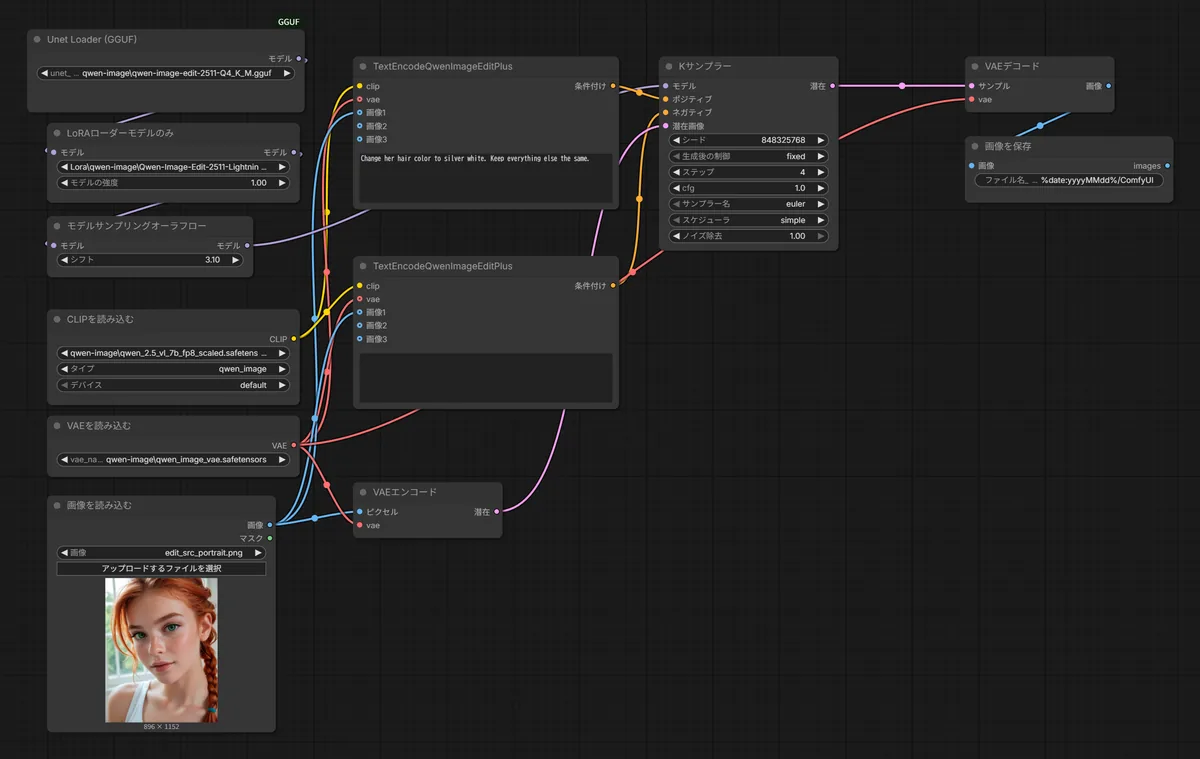Decrement the シード value with its left arrow
Image resolution: width=1200 pixels, height=759 pixels.
pyautogui.click(x=676, y=140)
